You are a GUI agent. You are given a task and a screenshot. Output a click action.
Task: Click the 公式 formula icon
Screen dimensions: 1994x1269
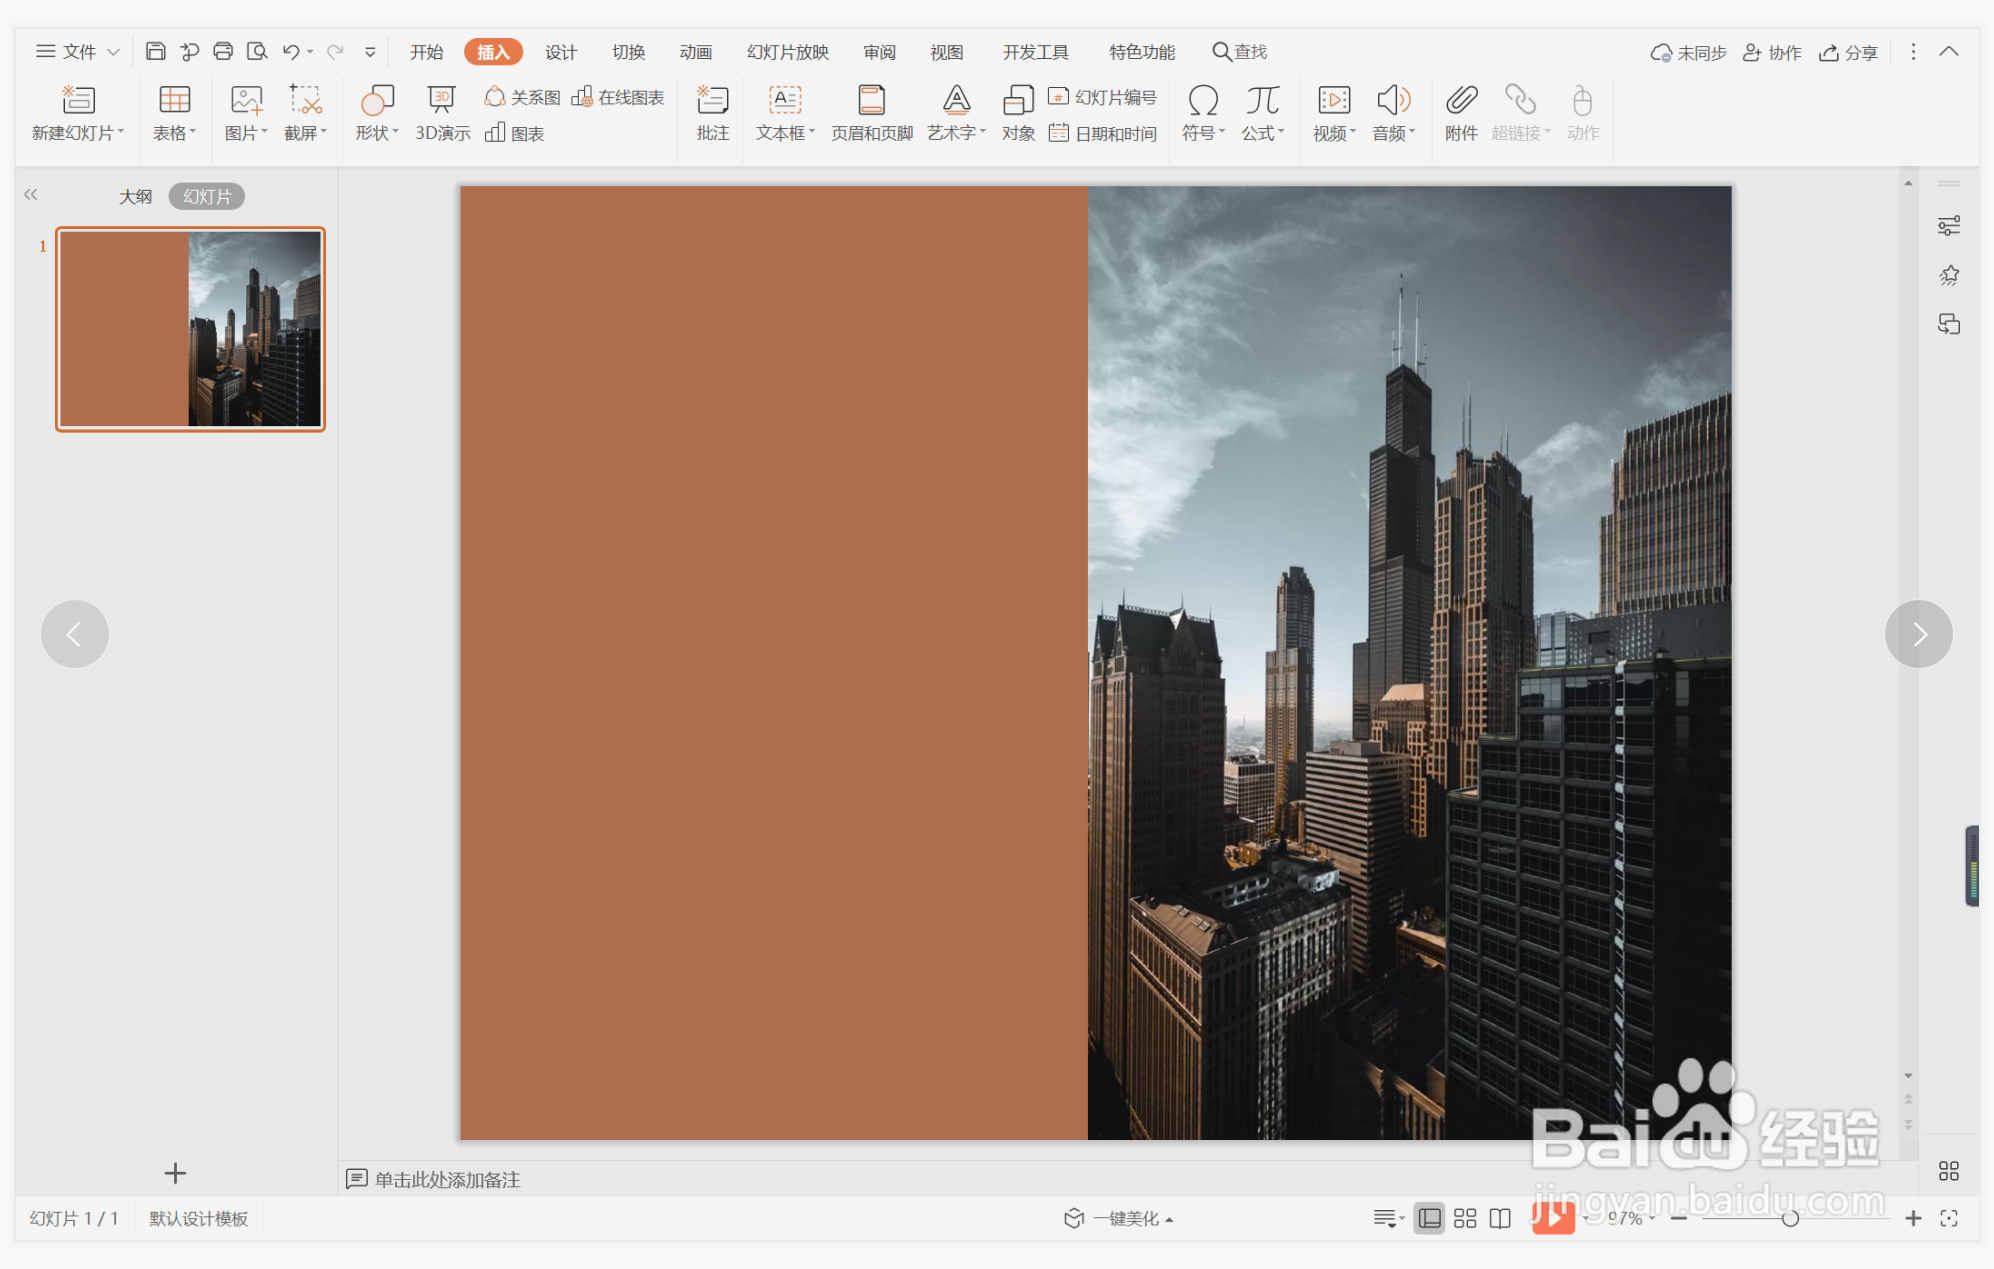[1263, 100]
